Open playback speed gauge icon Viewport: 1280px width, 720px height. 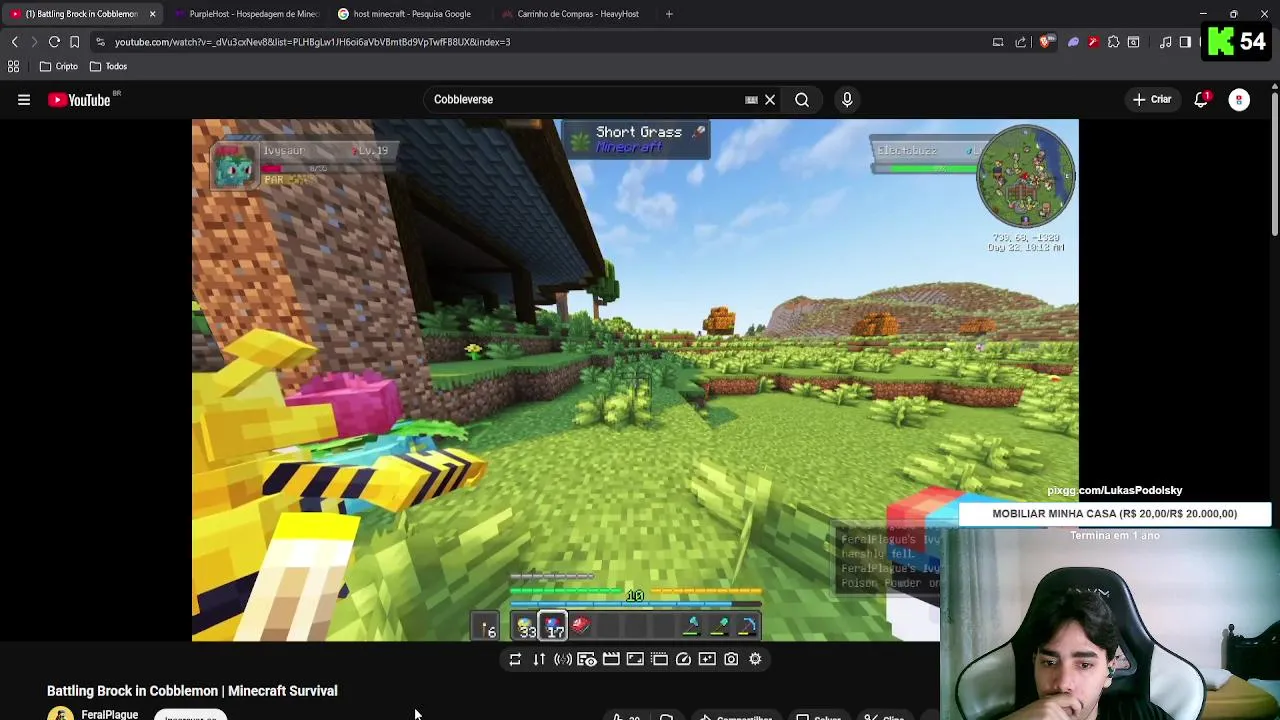tap(683, 659)
